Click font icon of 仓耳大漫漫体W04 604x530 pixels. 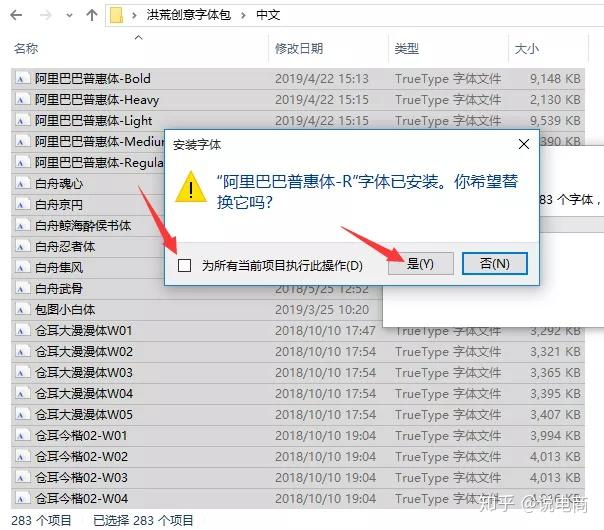(22, 394)
